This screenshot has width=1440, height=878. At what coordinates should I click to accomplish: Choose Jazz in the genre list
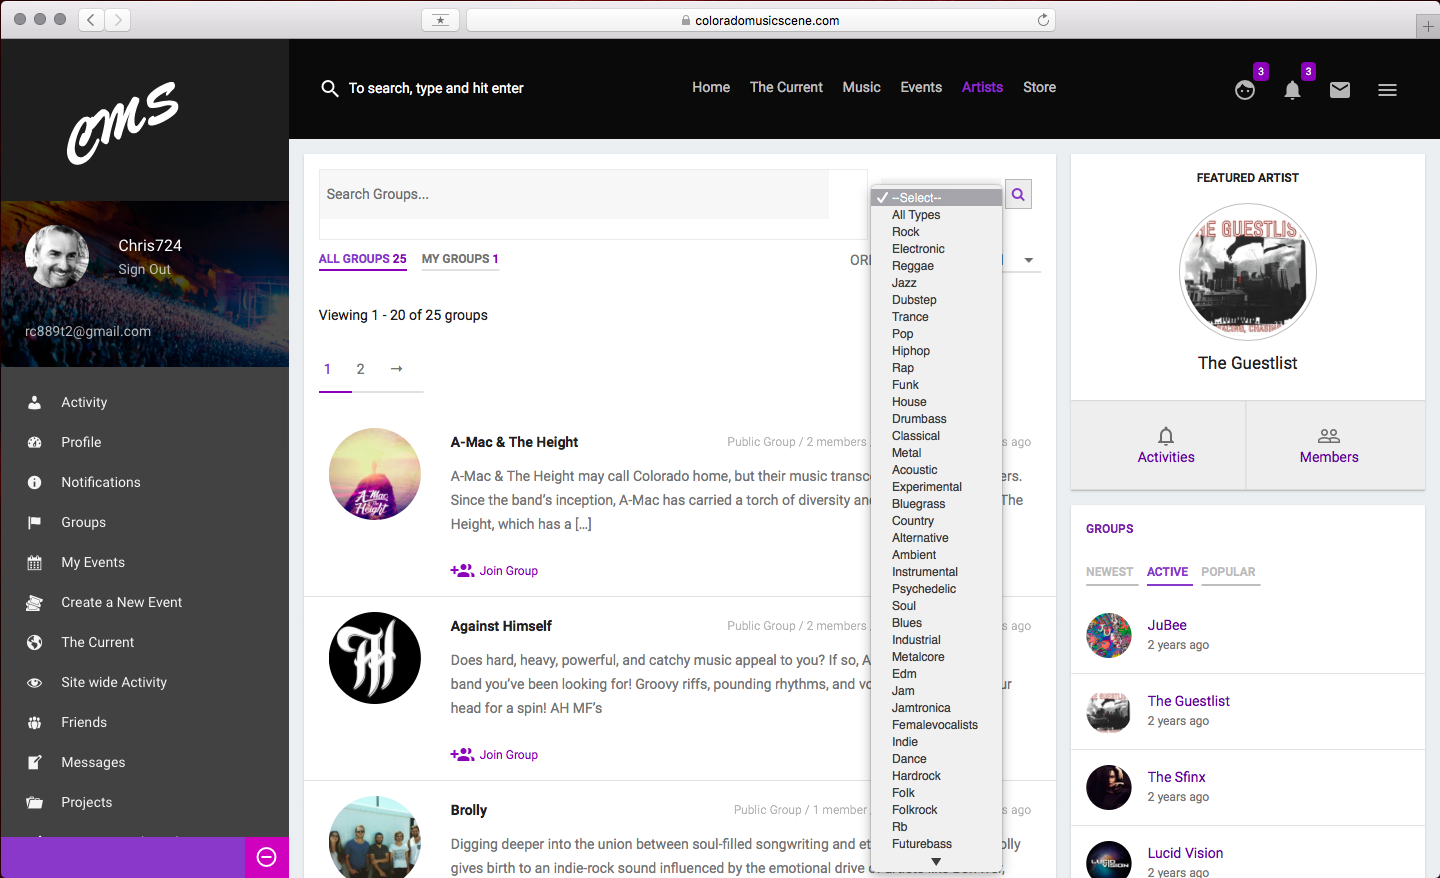(904, 283)
